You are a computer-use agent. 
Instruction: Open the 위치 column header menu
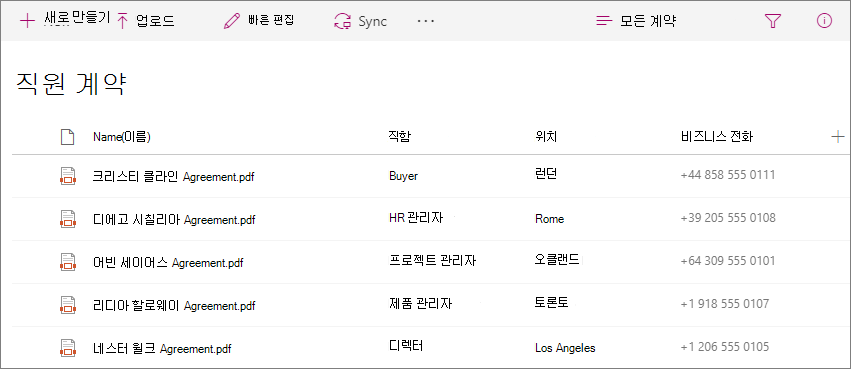pyautogui.click(x=546, y=137)
